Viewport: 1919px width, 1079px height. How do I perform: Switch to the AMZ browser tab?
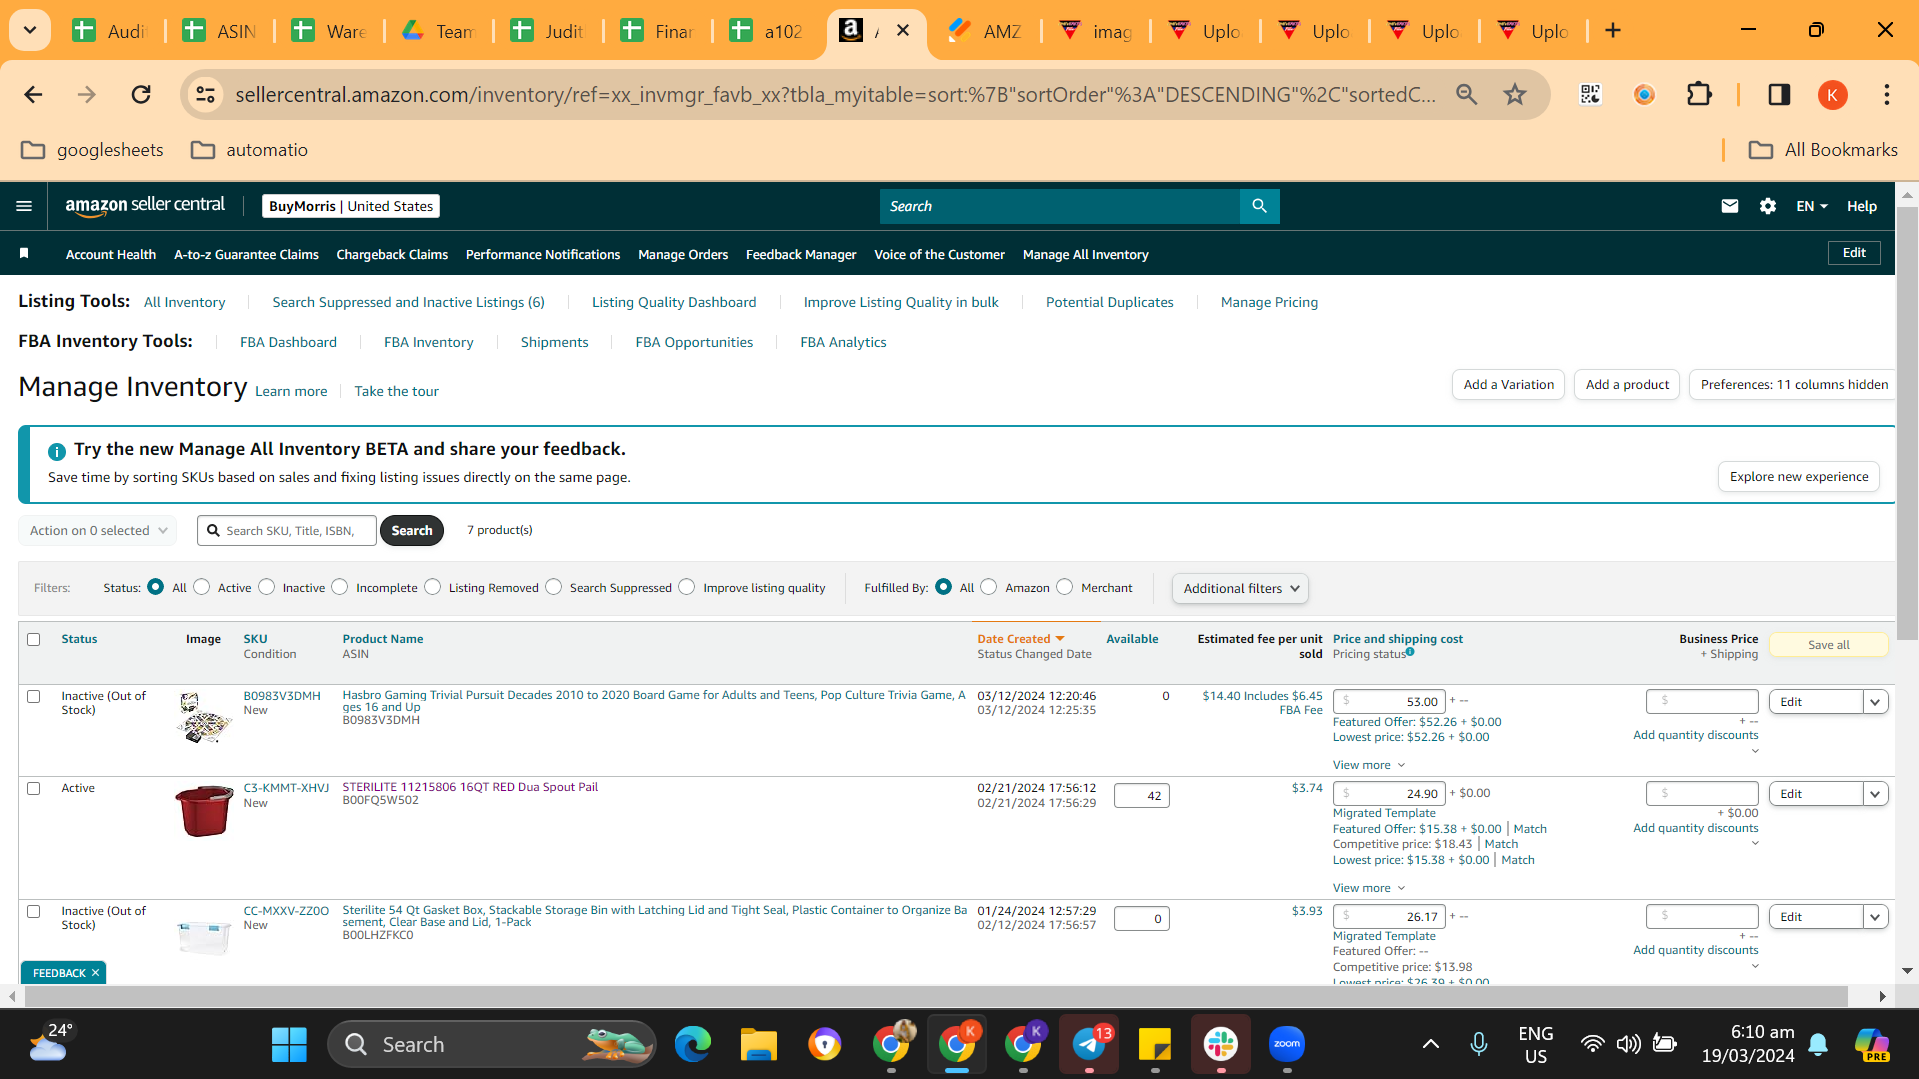click(x=983, y=30)
